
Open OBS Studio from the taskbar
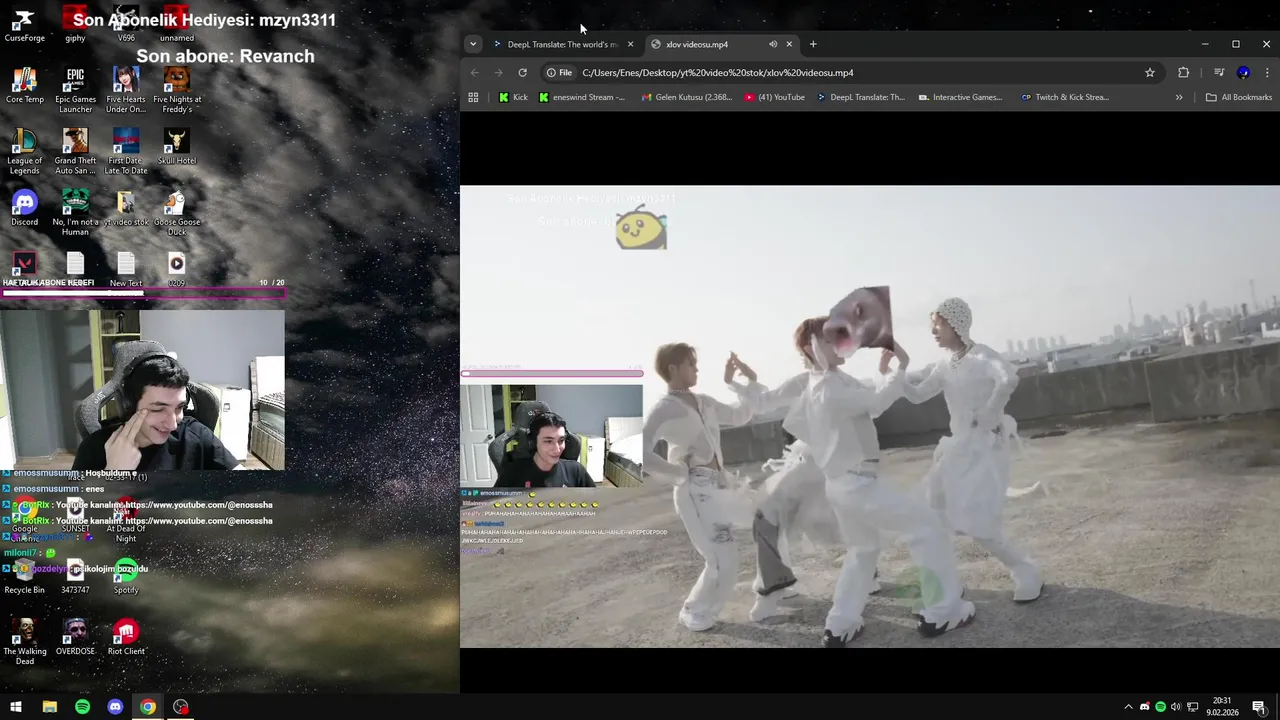[180, 707]
